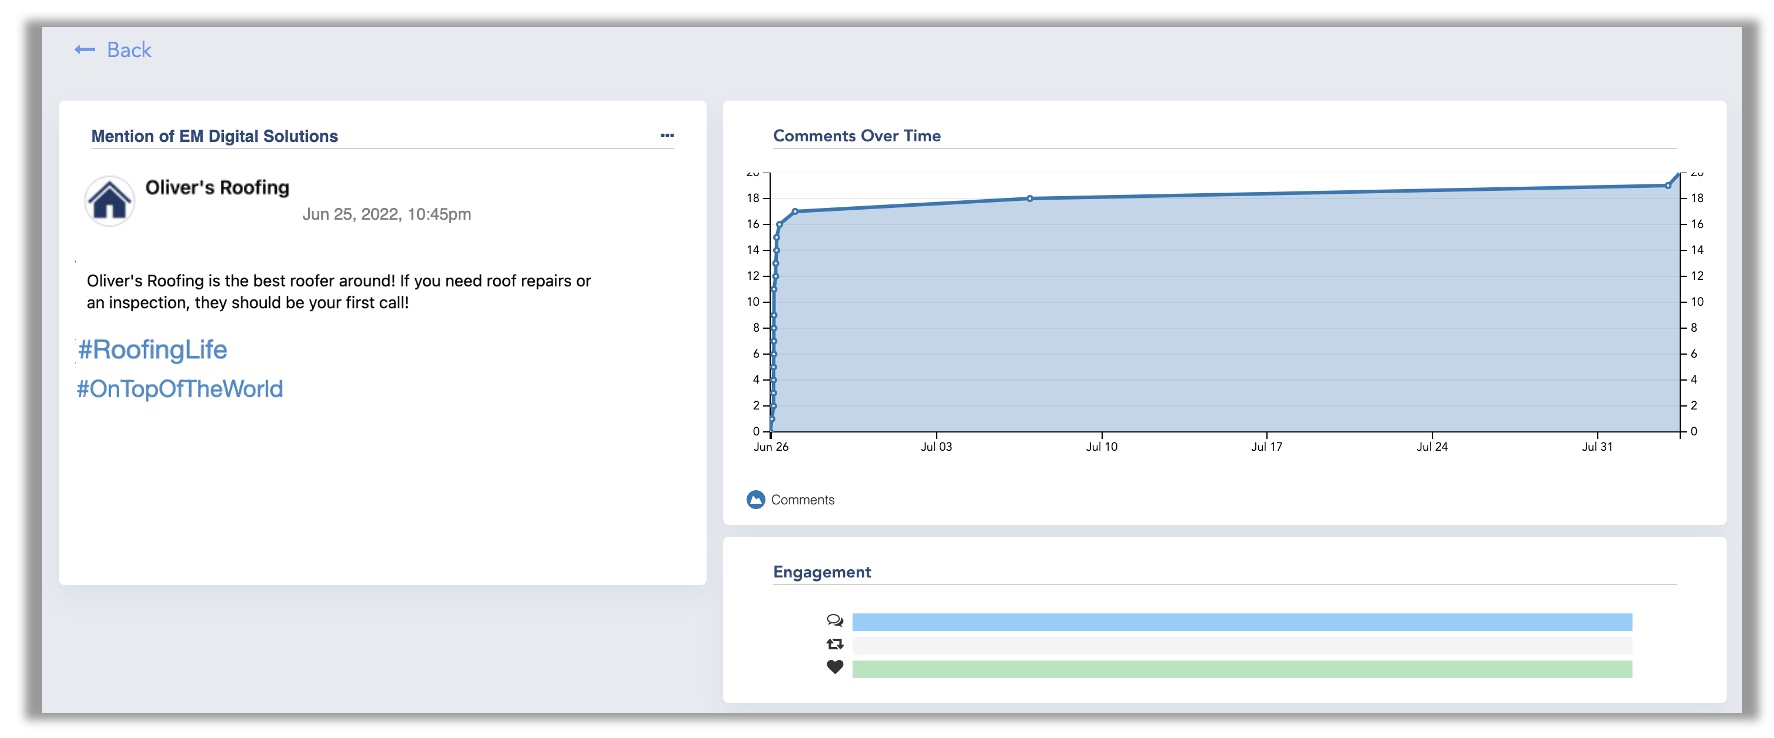Select the chart data point at value 17

tap(795, 211)
